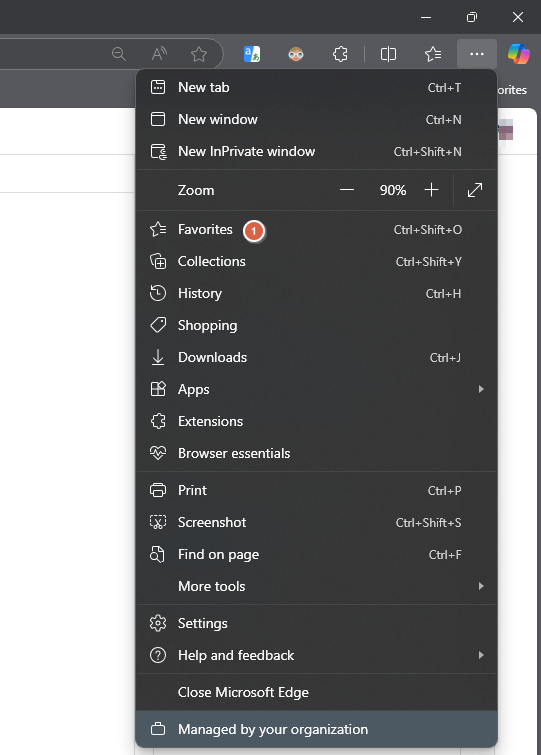Select Print from the menu
Image resolution: width=541 pixels, height=755 pixels.
tap(317, 490)
